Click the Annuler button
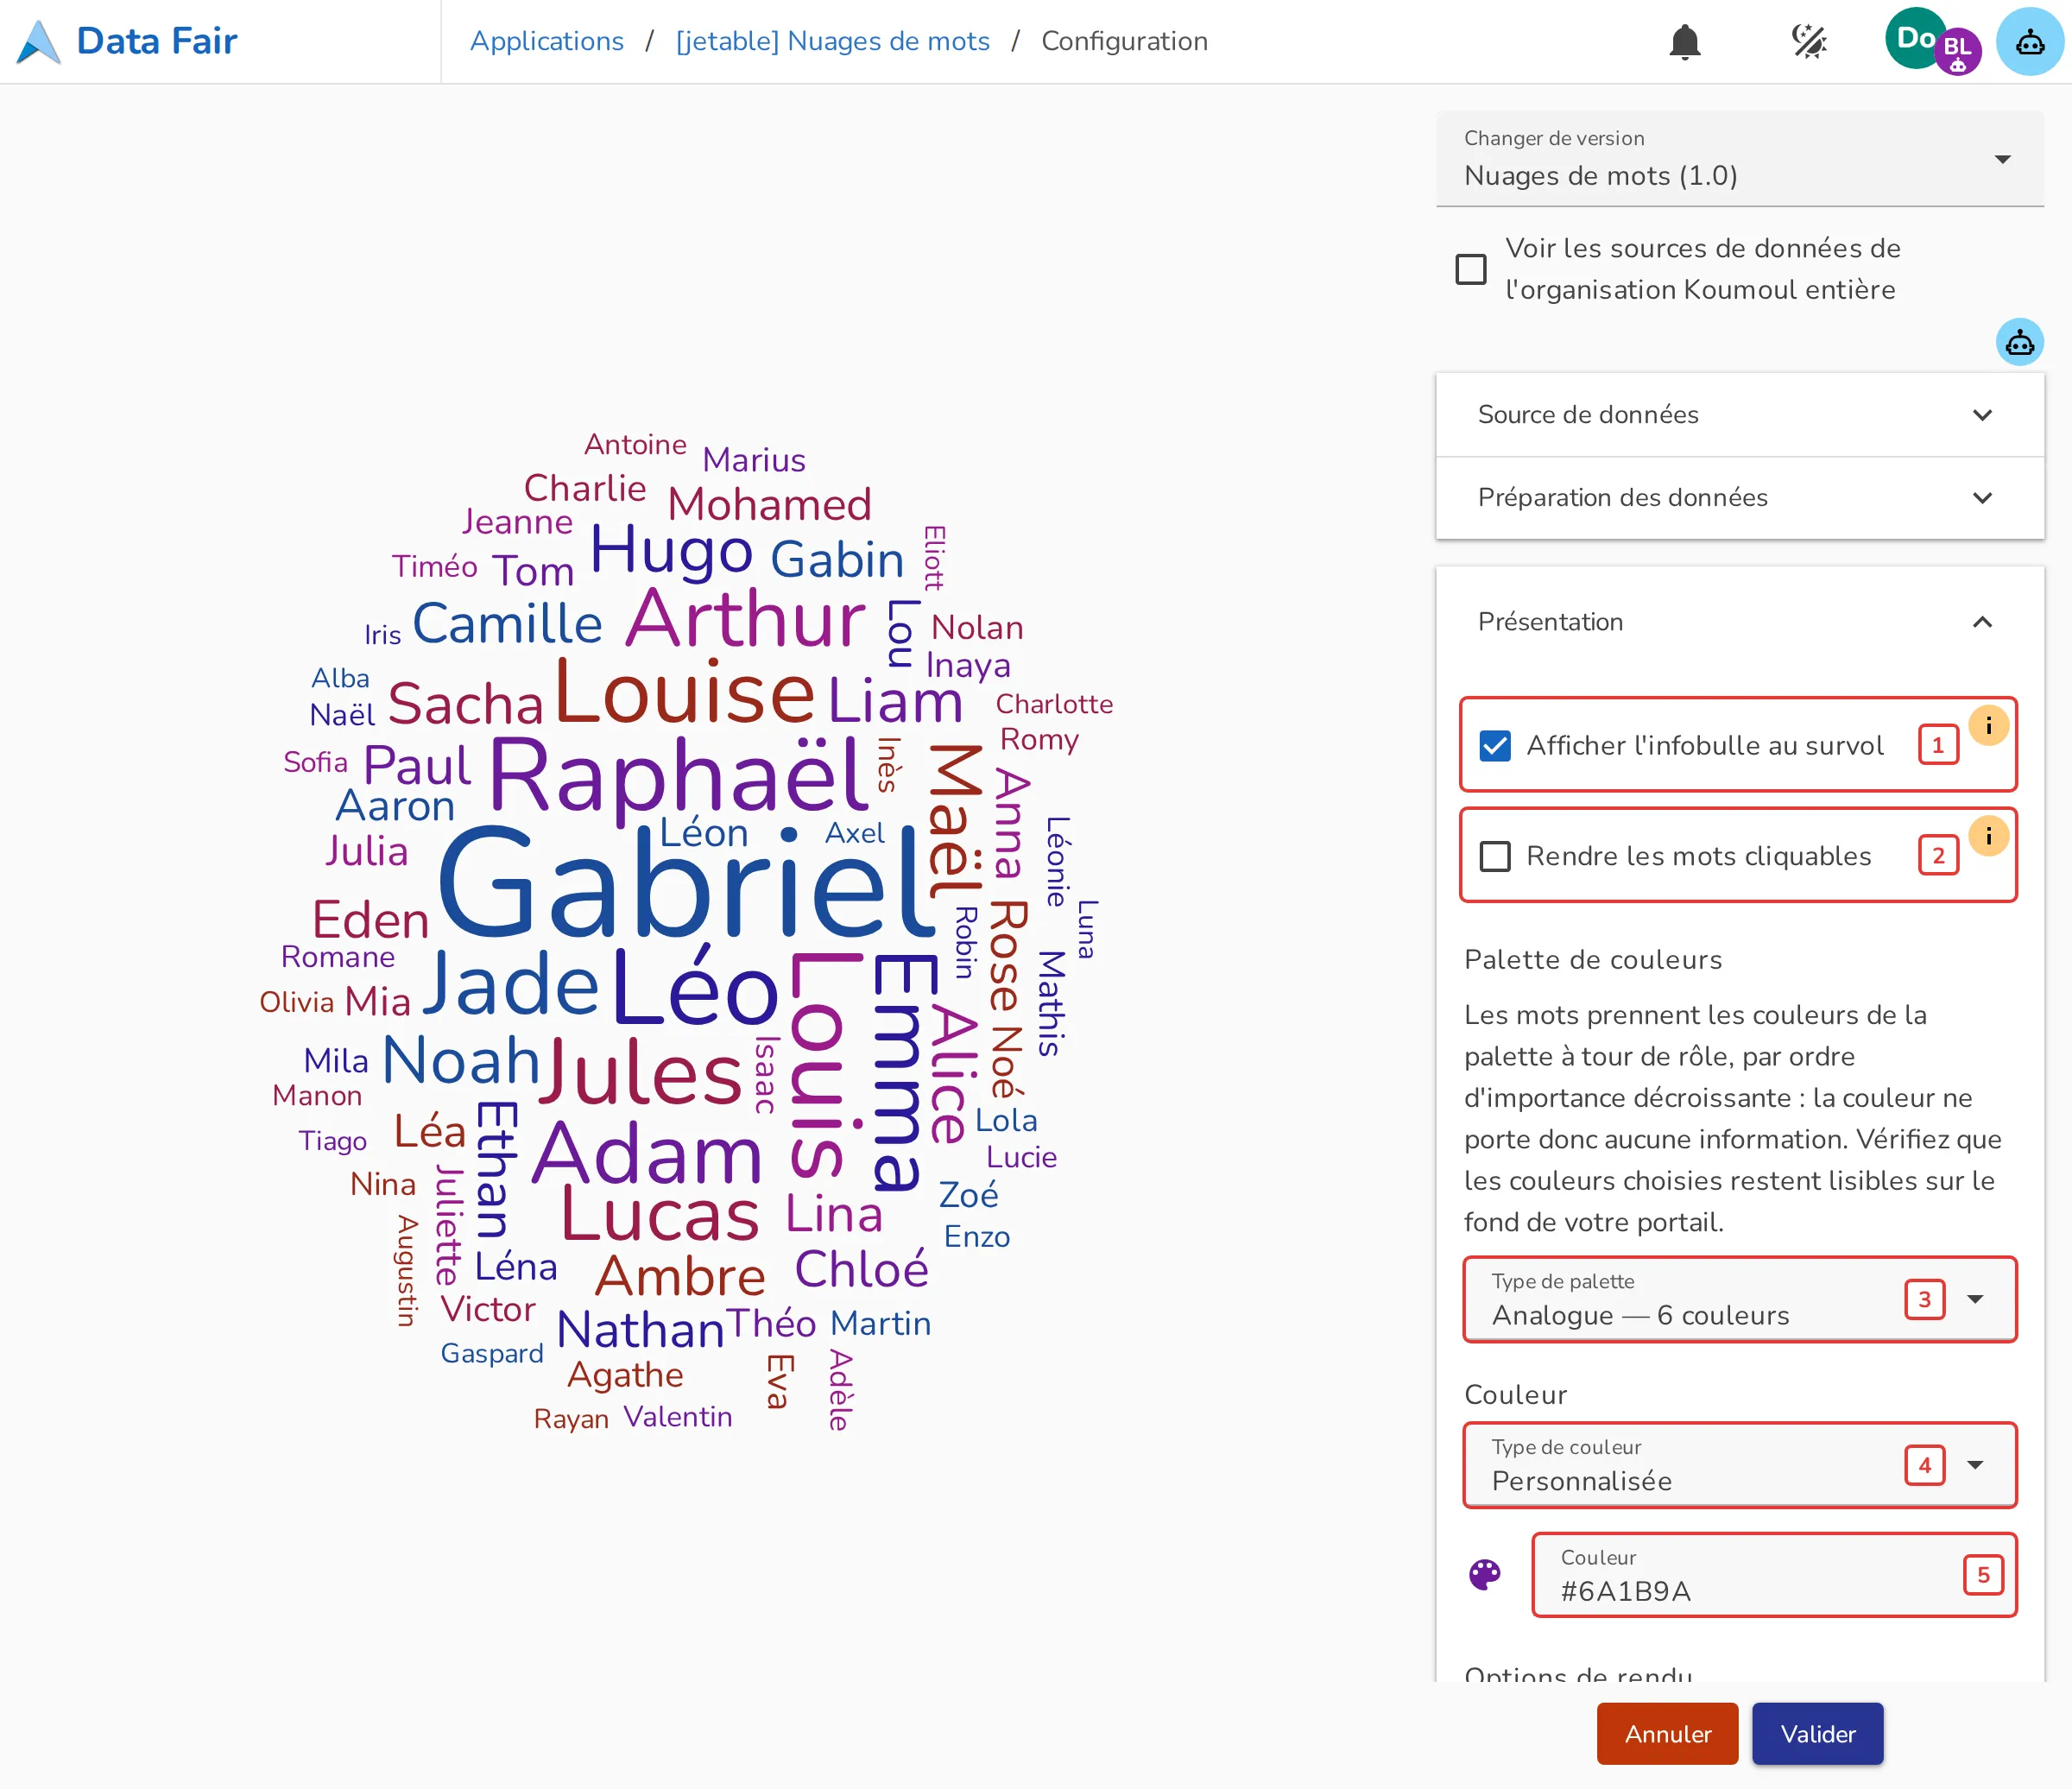Image resolution: width=2072 pixels, height=1789 pixels. pos(1667,1734)
